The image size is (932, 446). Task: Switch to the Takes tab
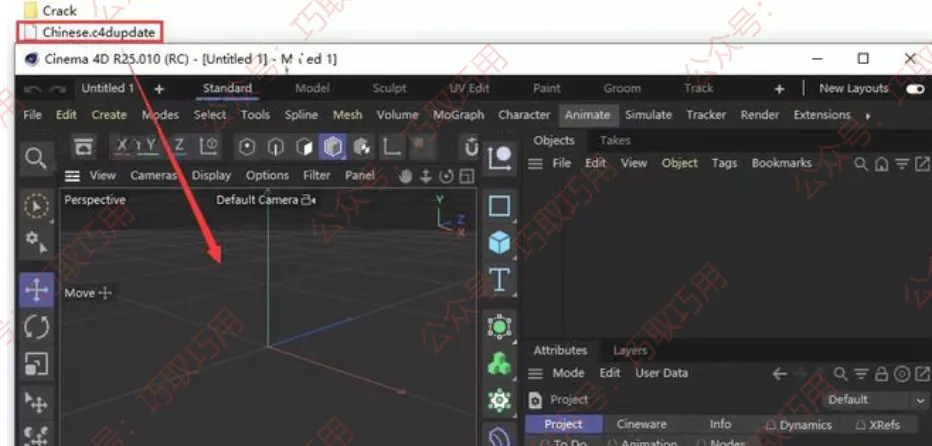[615, 141]
